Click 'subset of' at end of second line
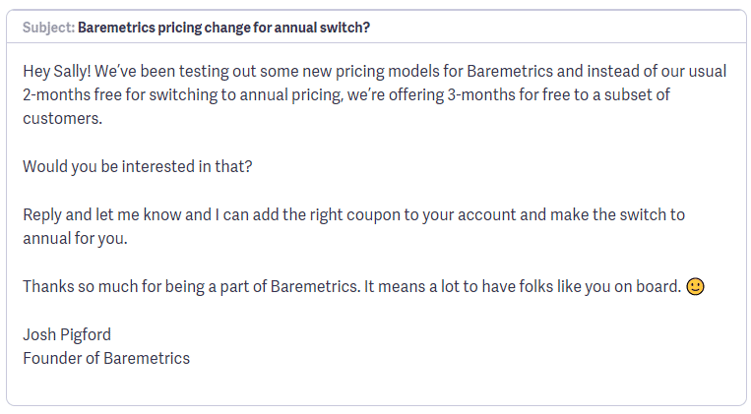The width and height of the screenshot is (751, 414). pyautogui.click(x=637, y=95)
